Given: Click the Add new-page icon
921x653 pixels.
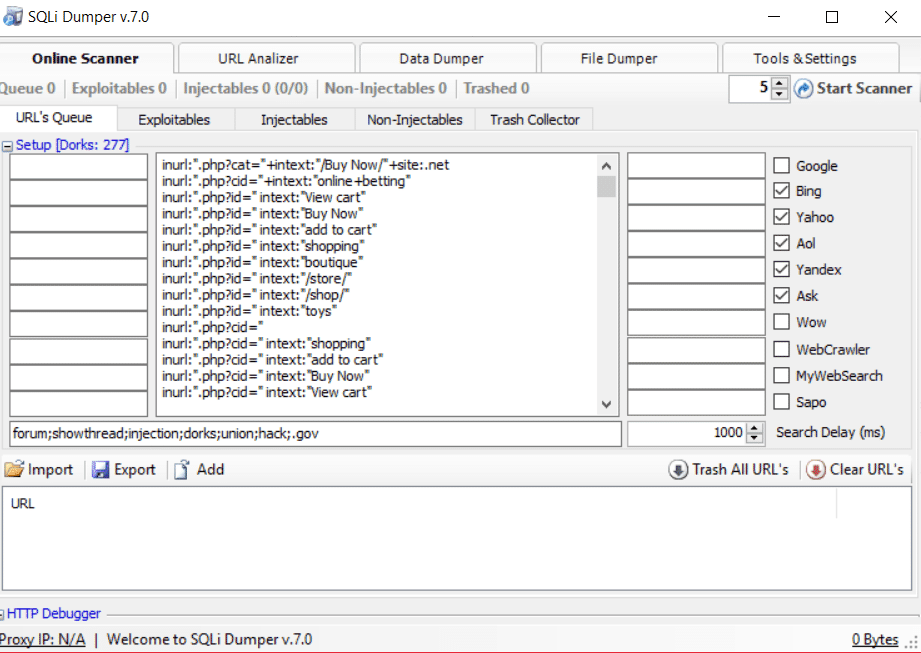Looking at the screenshot, I should [x=184, y=469].
